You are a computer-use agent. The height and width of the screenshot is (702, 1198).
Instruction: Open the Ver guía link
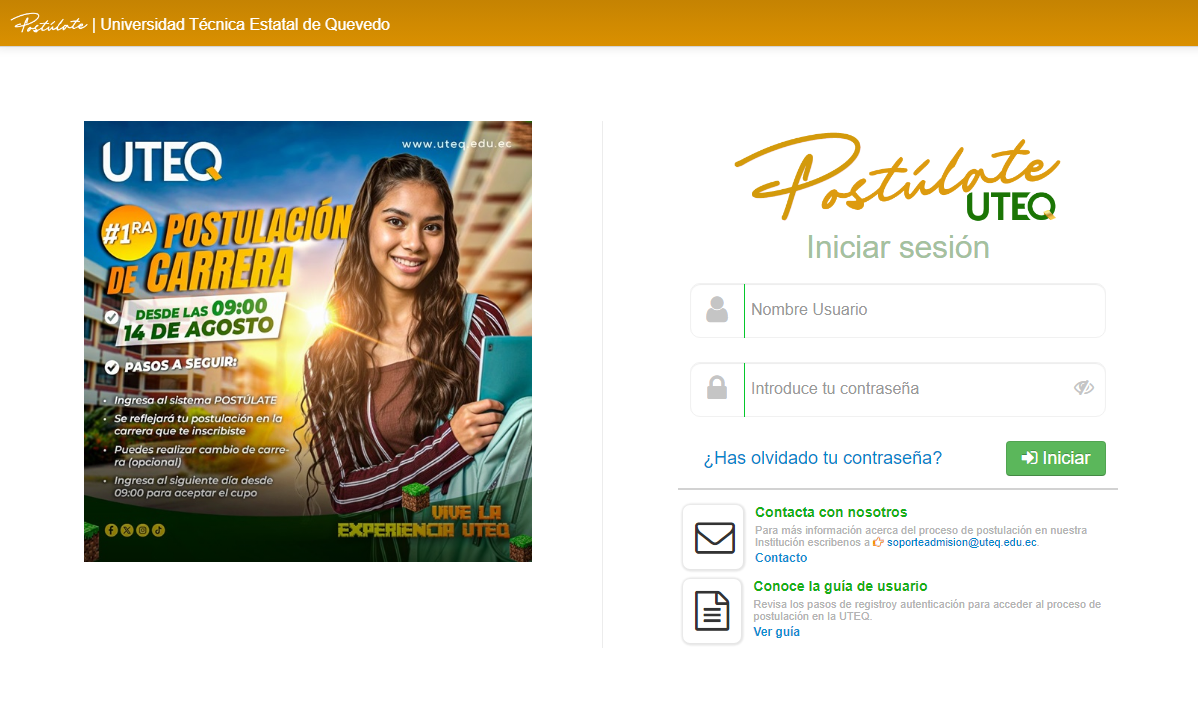[776, 632]
